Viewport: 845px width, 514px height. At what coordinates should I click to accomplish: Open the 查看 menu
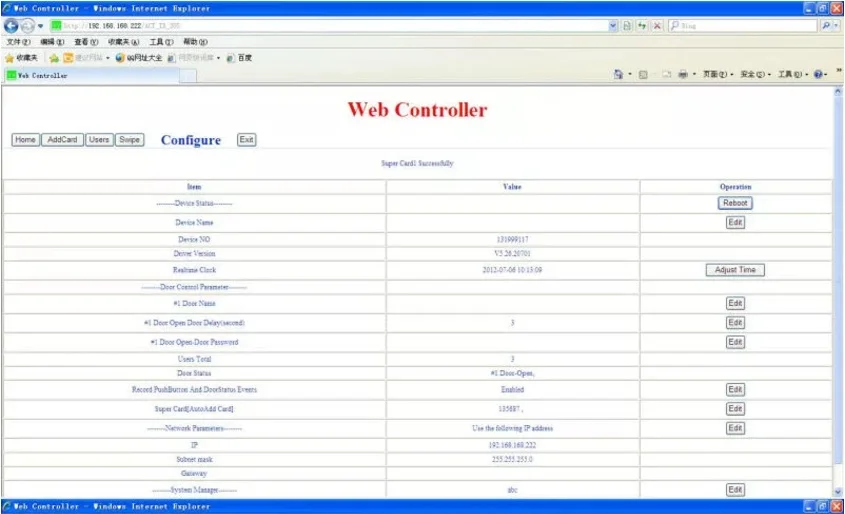tap(86, 41)
